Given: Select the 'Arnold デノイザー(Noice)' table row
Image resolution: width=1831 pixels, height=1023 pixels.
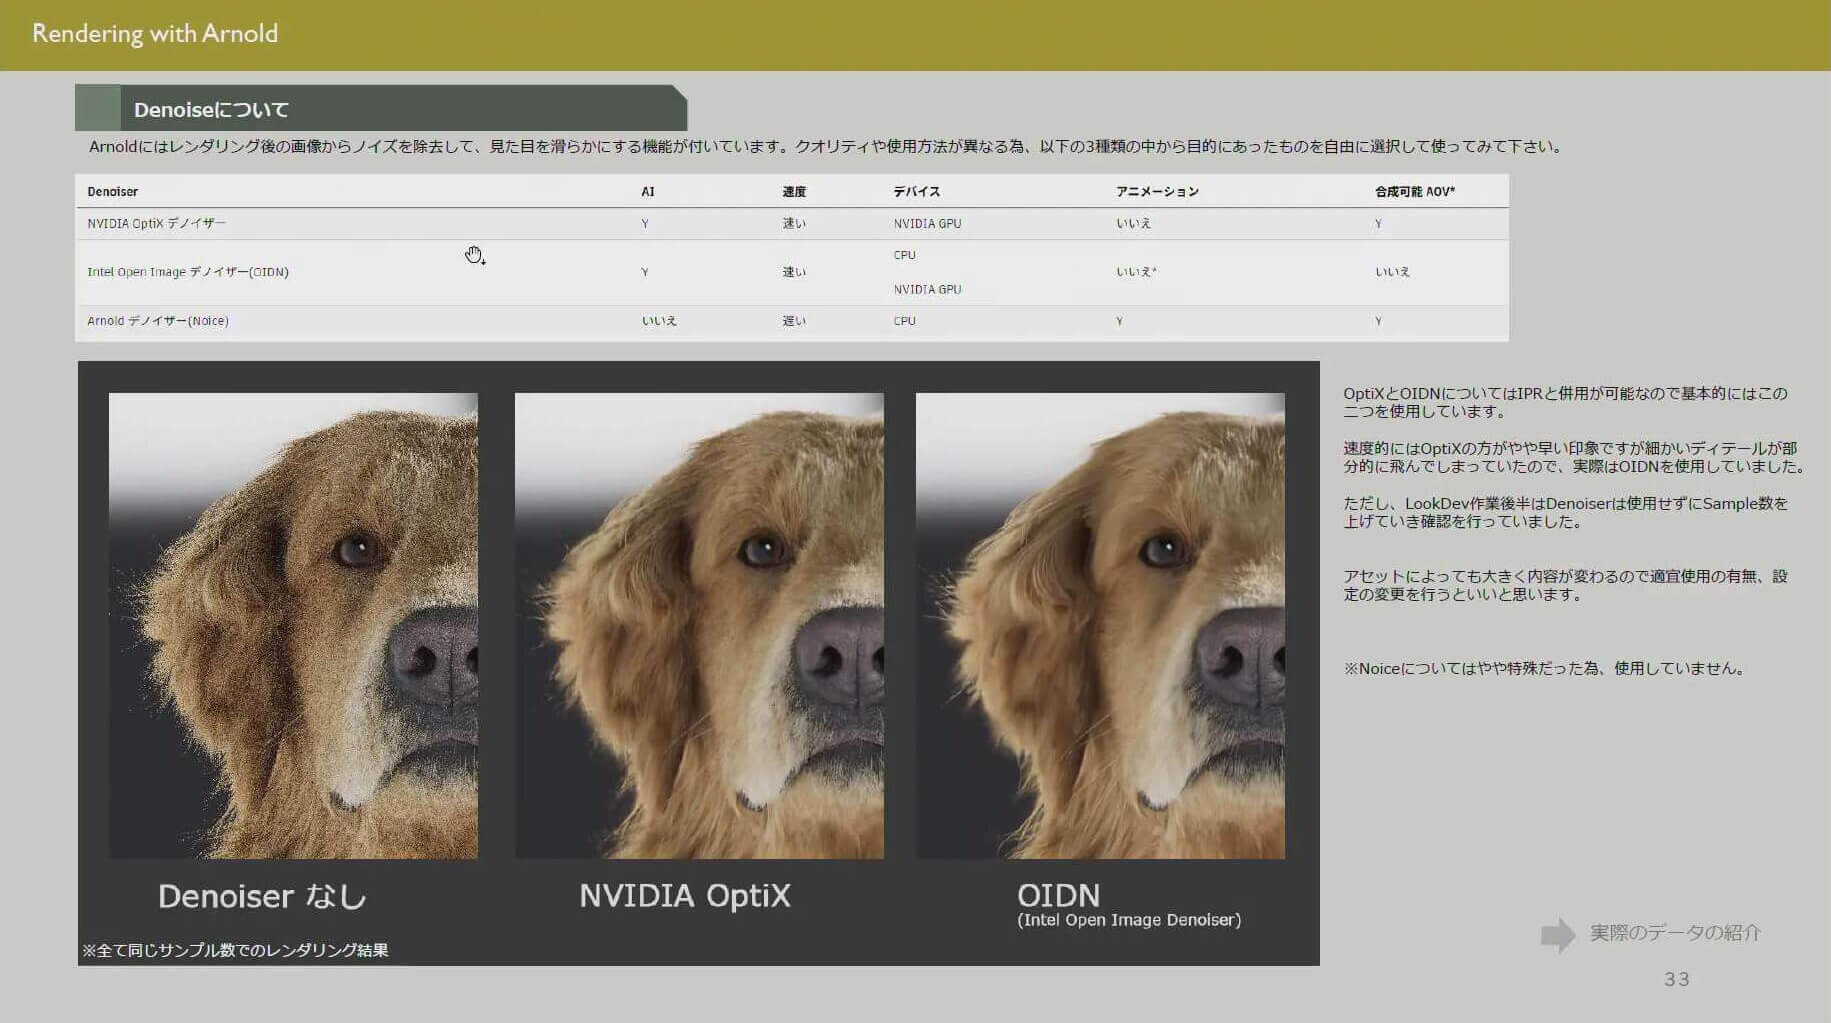Looking at the screenshot, I should click(x=158, y=321).
